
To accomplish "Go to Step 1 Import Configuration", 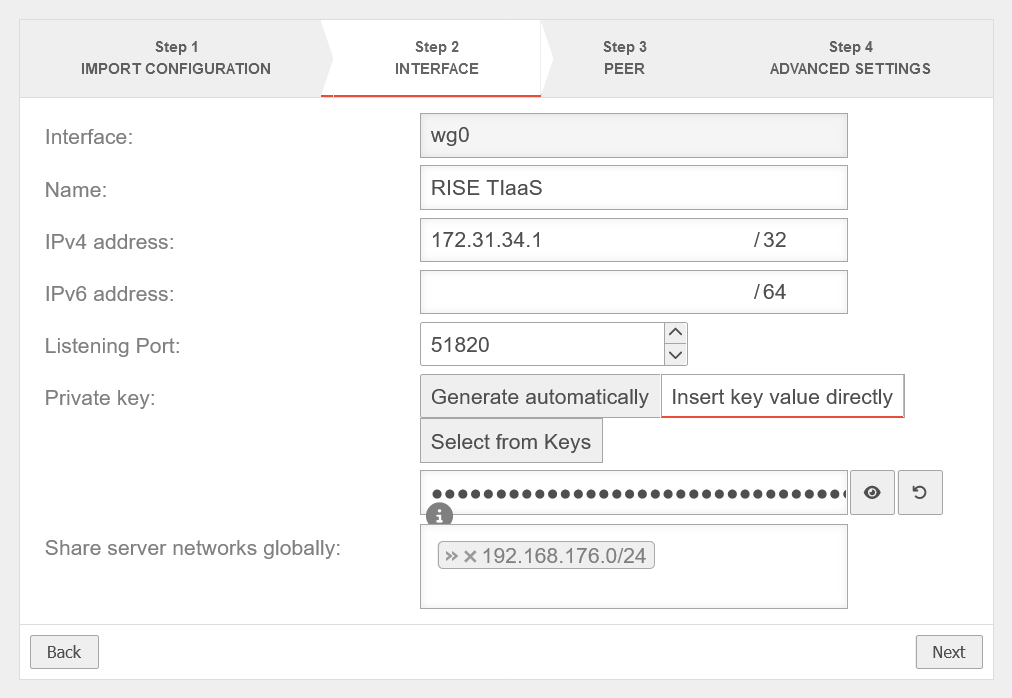I will (176, 58).
